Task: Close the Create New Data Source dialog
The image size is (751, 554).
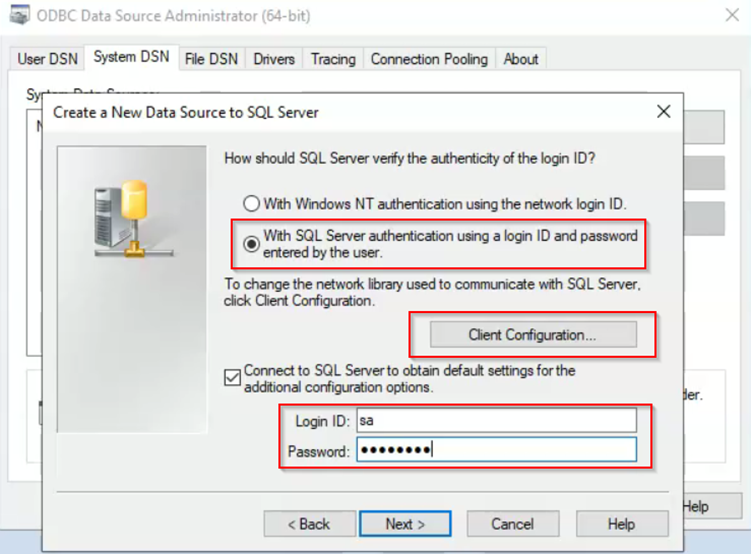Action: (x=663, y=112)
